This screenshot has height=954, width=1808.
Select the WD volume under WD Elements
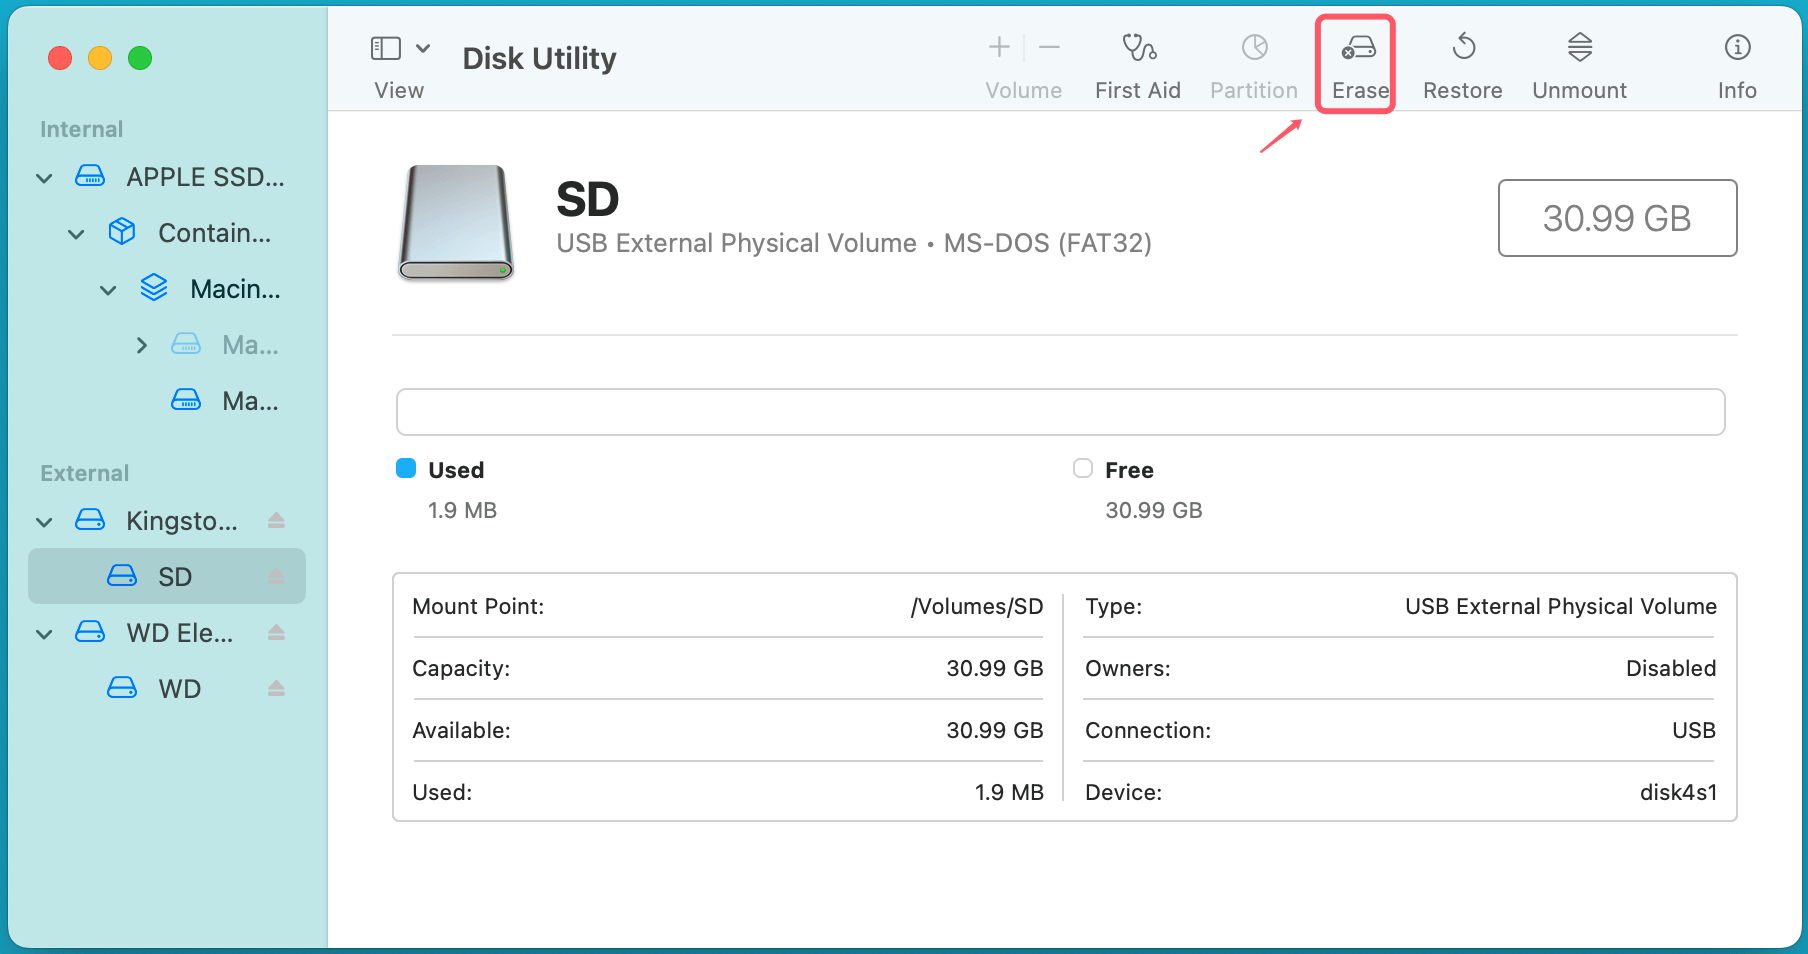179,688
